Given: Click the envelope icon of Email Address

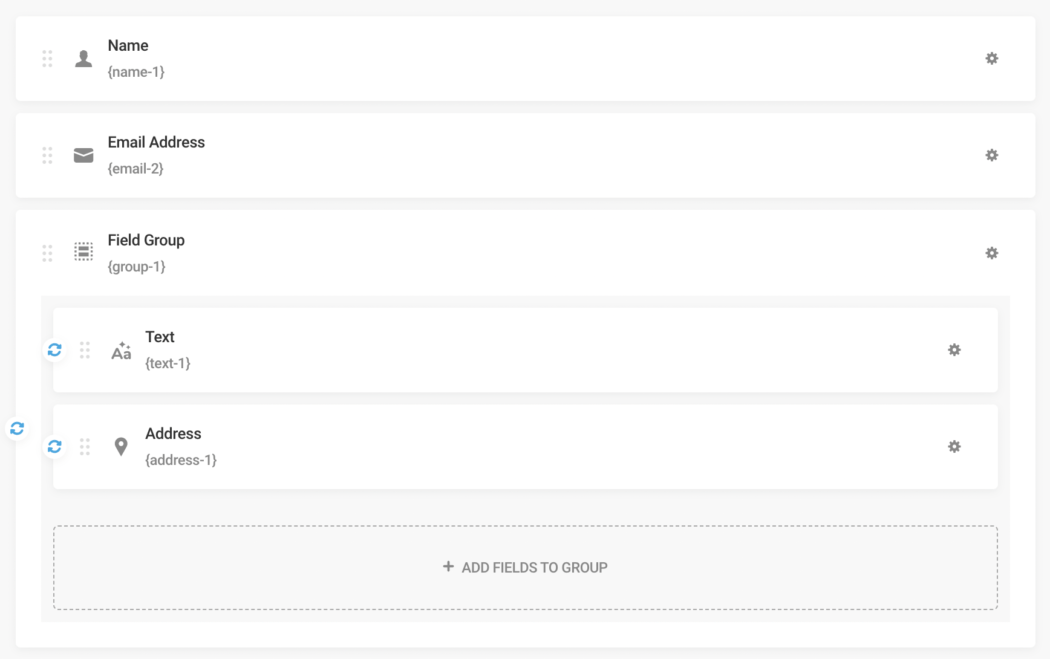Looking at the screenshot, I should click(x=84, y=156).
